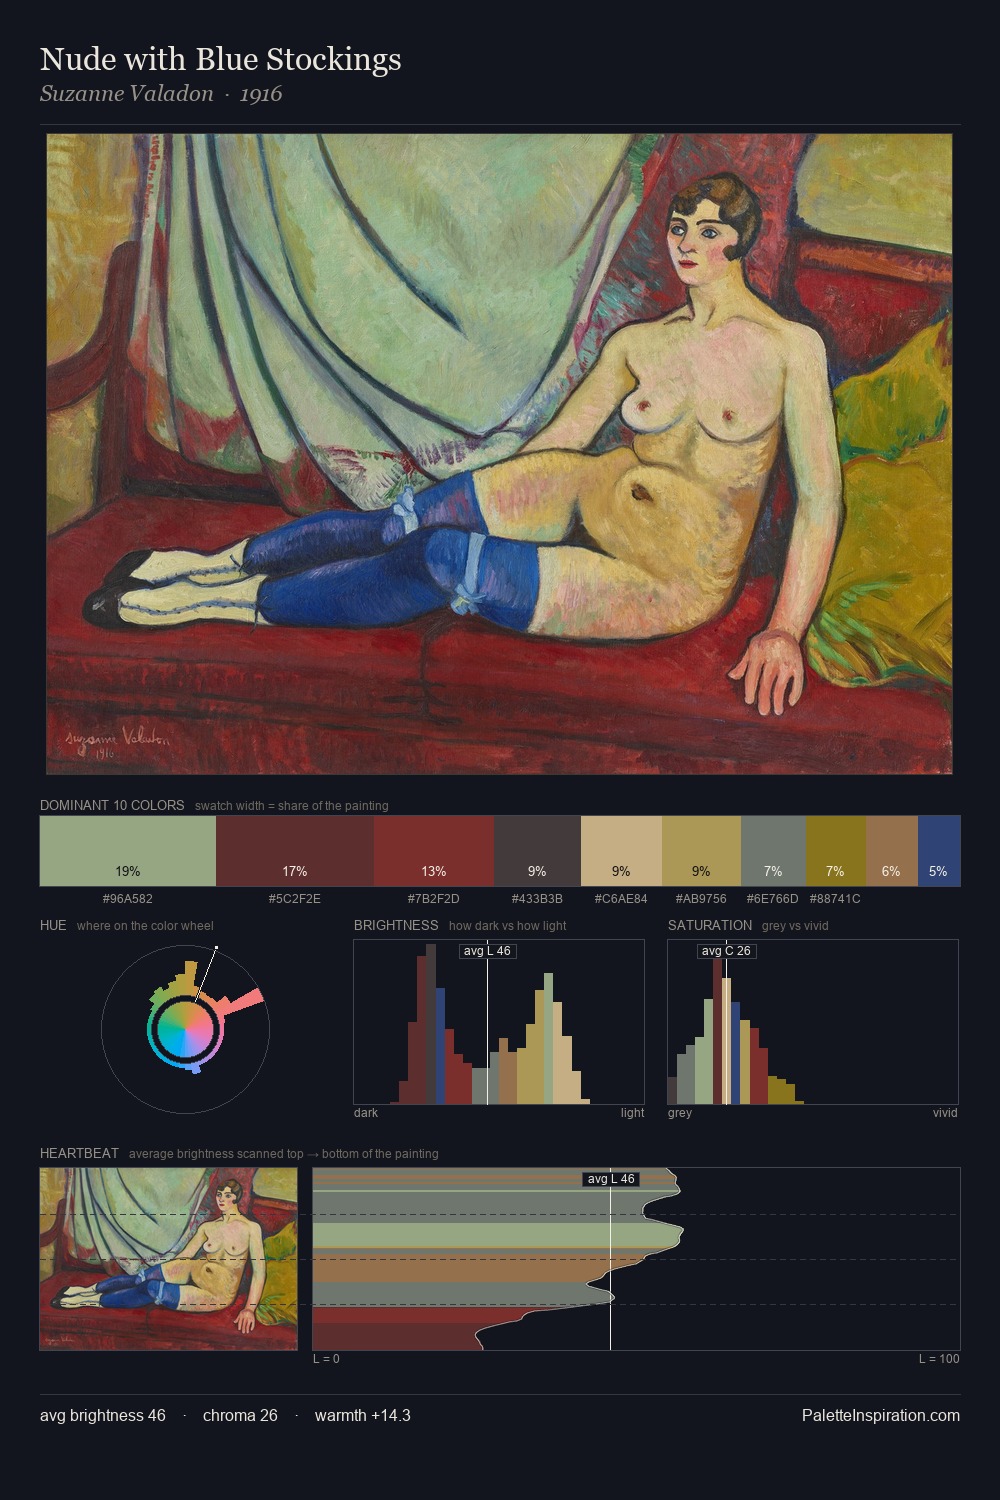
Task: Click the 'Suzanne Valadon · 1916' subtitle
Action: (x=161, y=94)
